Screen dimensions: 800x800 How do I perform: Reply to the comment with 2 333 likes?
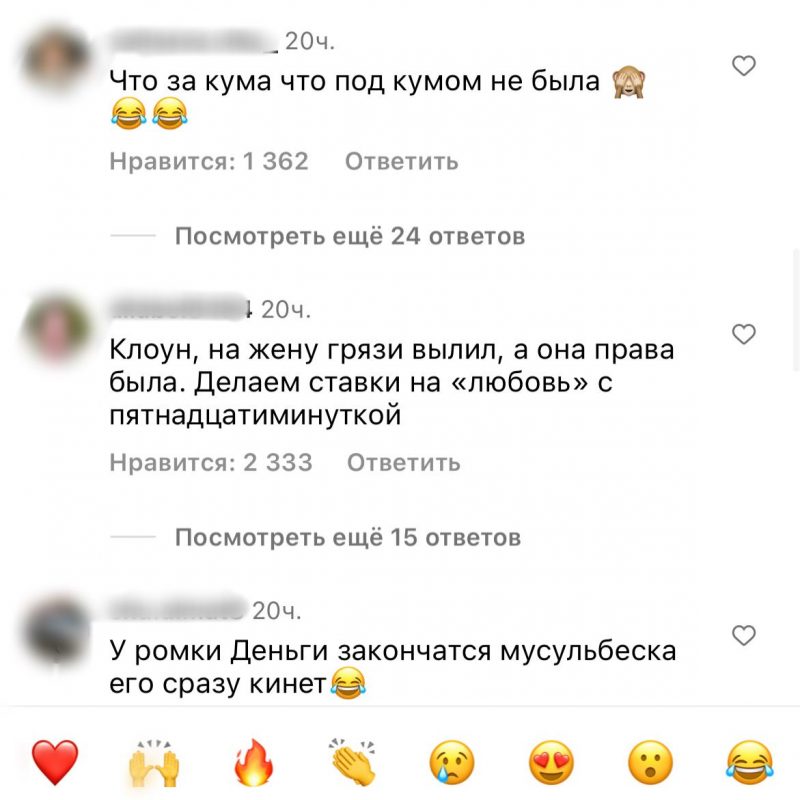pos(404,463)
